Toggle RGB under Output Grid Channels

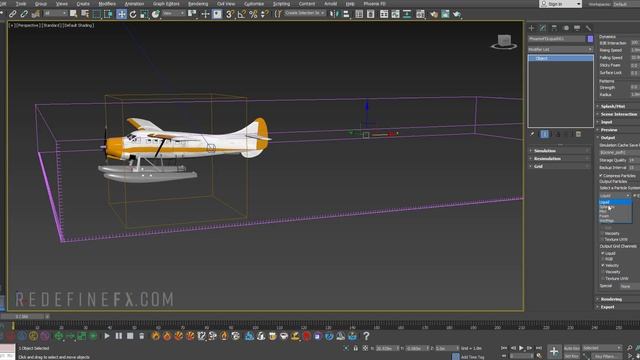603,259
